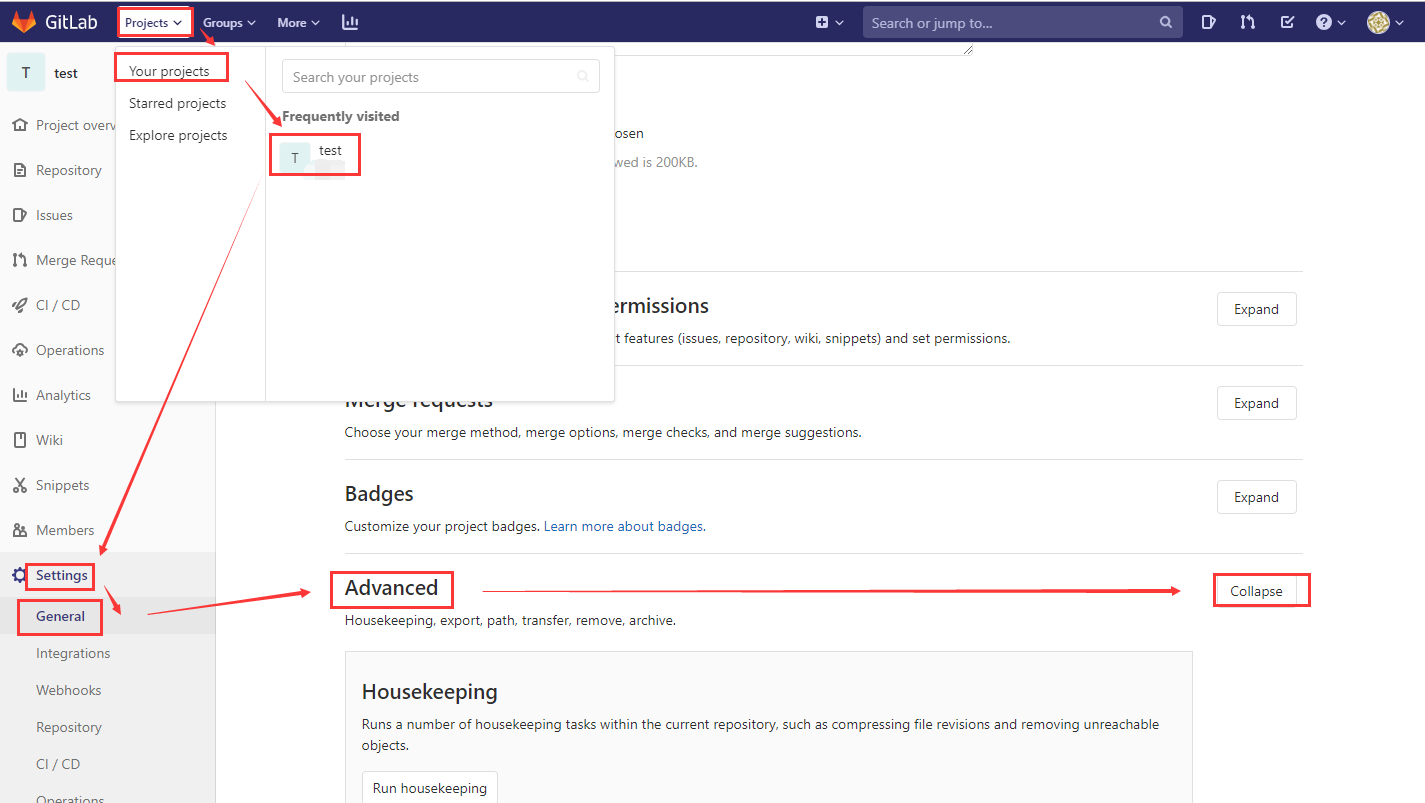Click the GitLab fox logo
Viewport: 1425px width, 803px height.
(24, 22)
